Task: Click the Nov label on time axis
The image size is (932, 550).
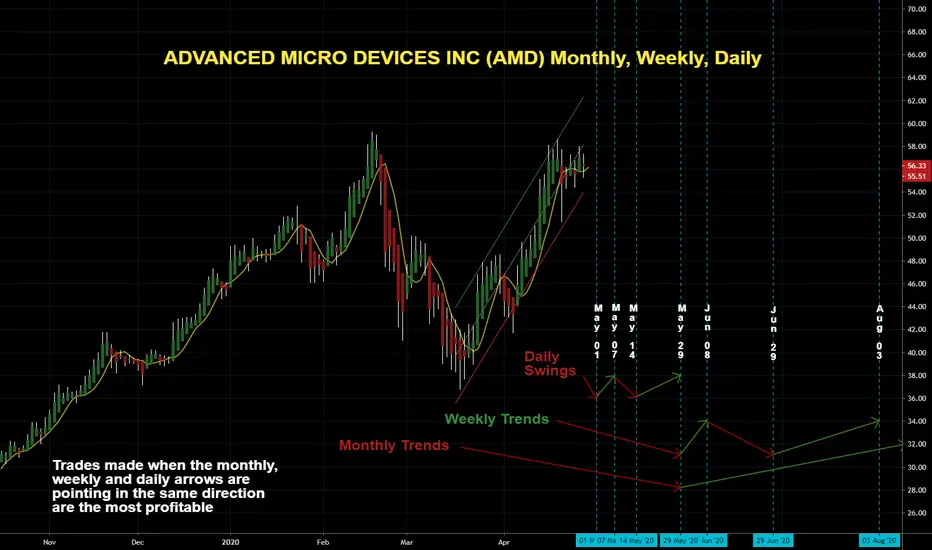Action: click(49, 542)
